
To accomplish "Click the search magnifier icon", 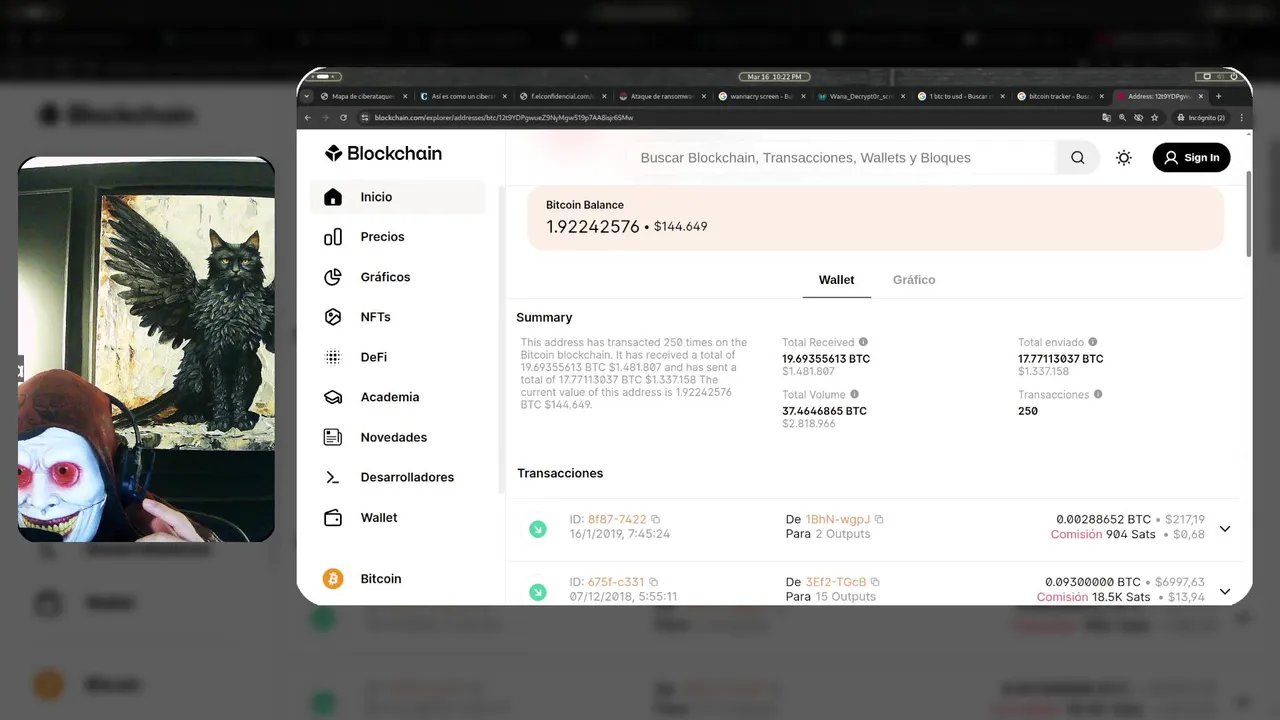I will tap(1077, 157).
